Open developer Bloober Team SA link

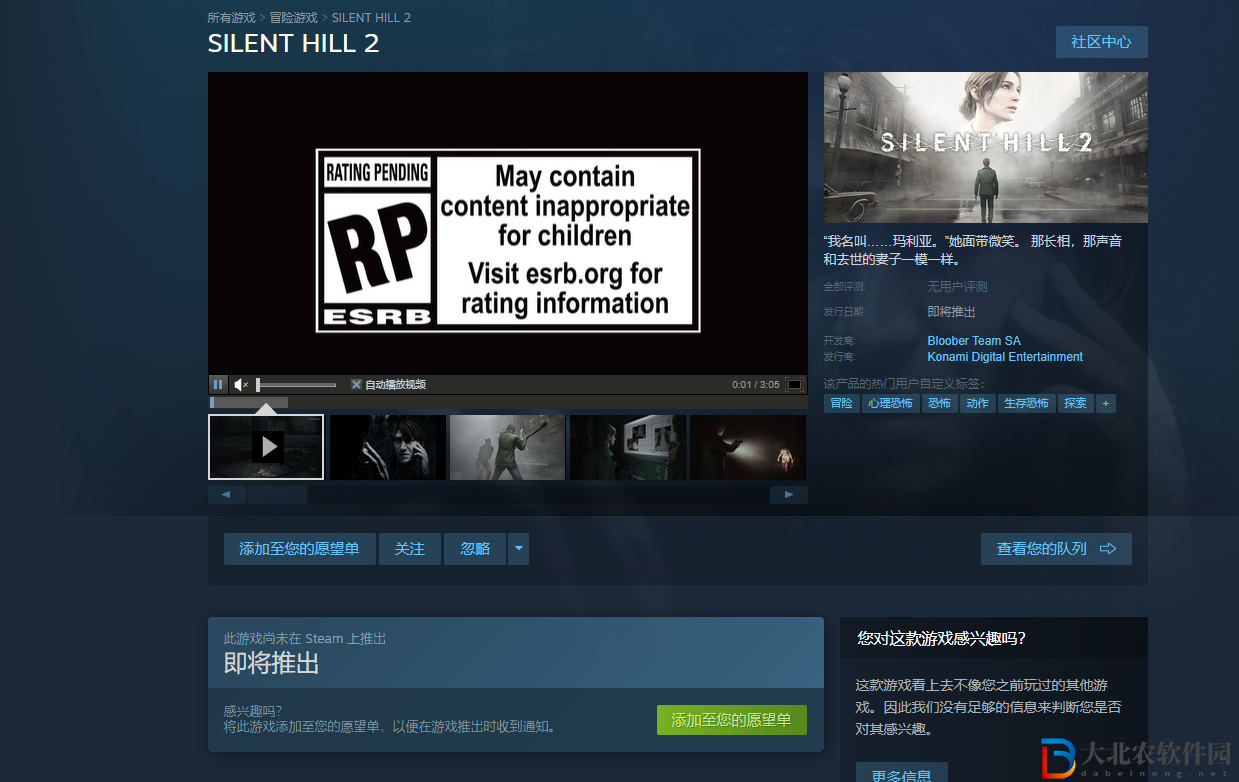pos(974,341)
